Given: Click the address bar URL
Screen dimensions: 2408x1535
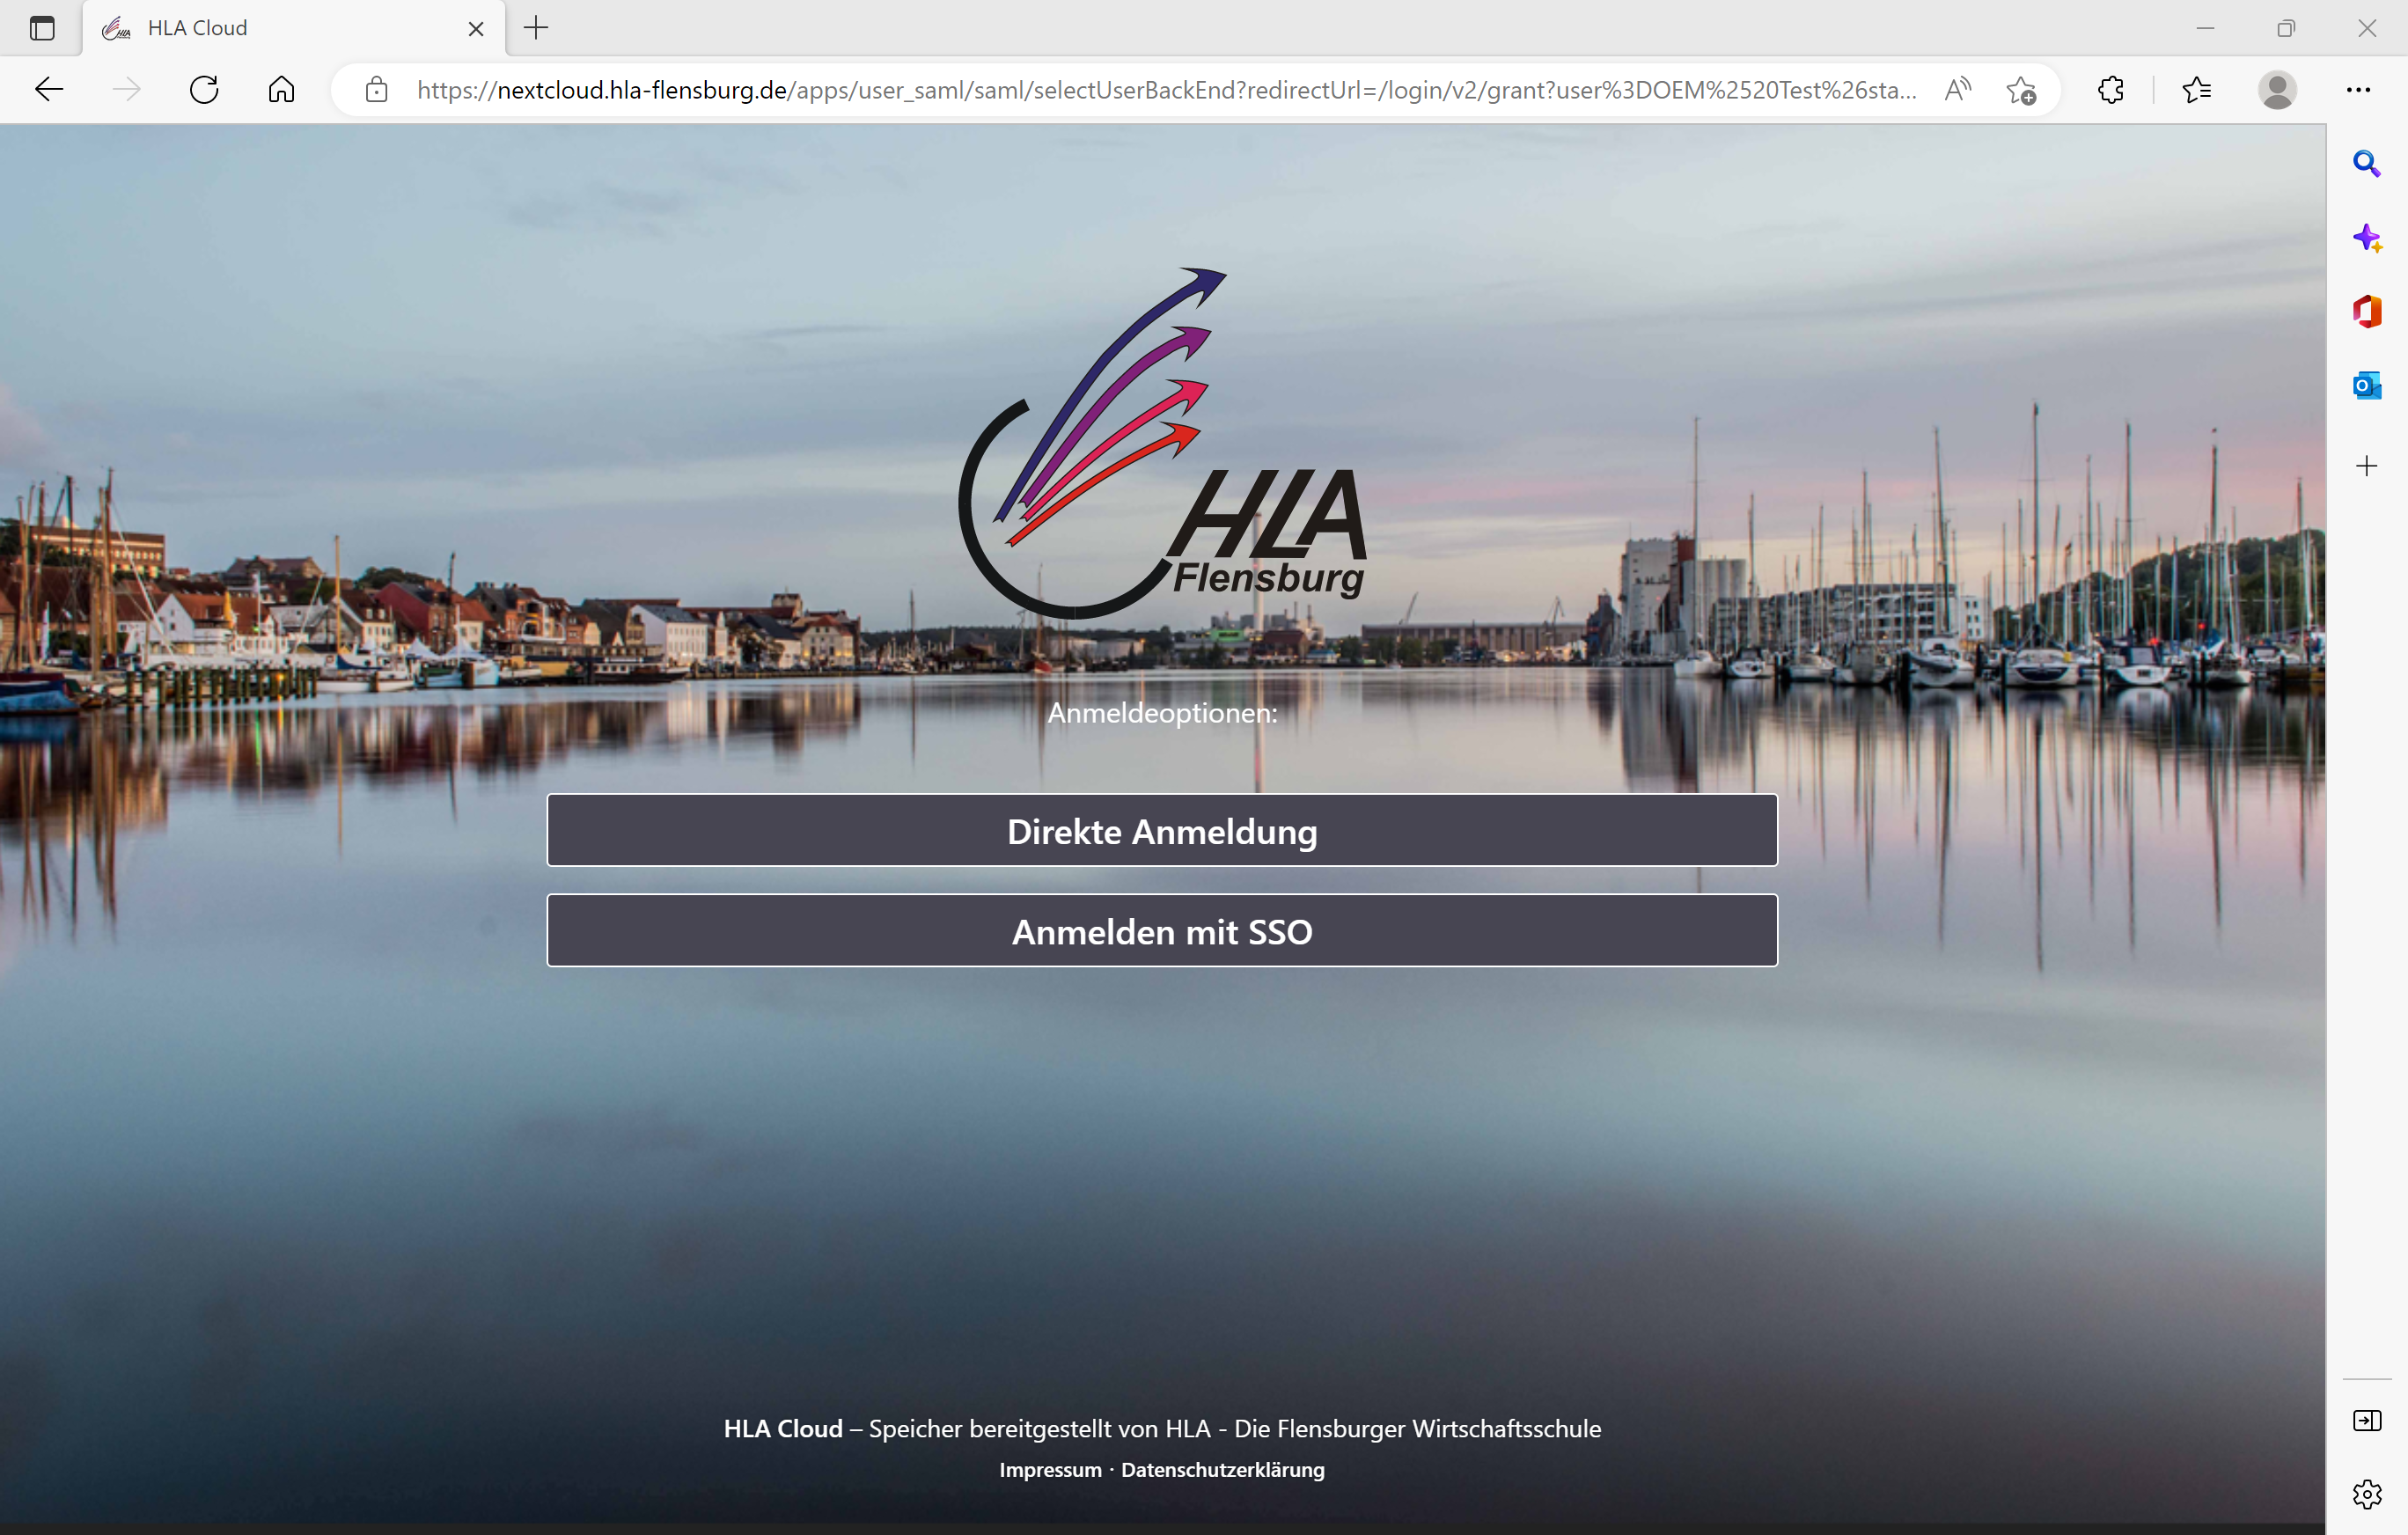Looking at the screenshot, I should click(1166, 90).
